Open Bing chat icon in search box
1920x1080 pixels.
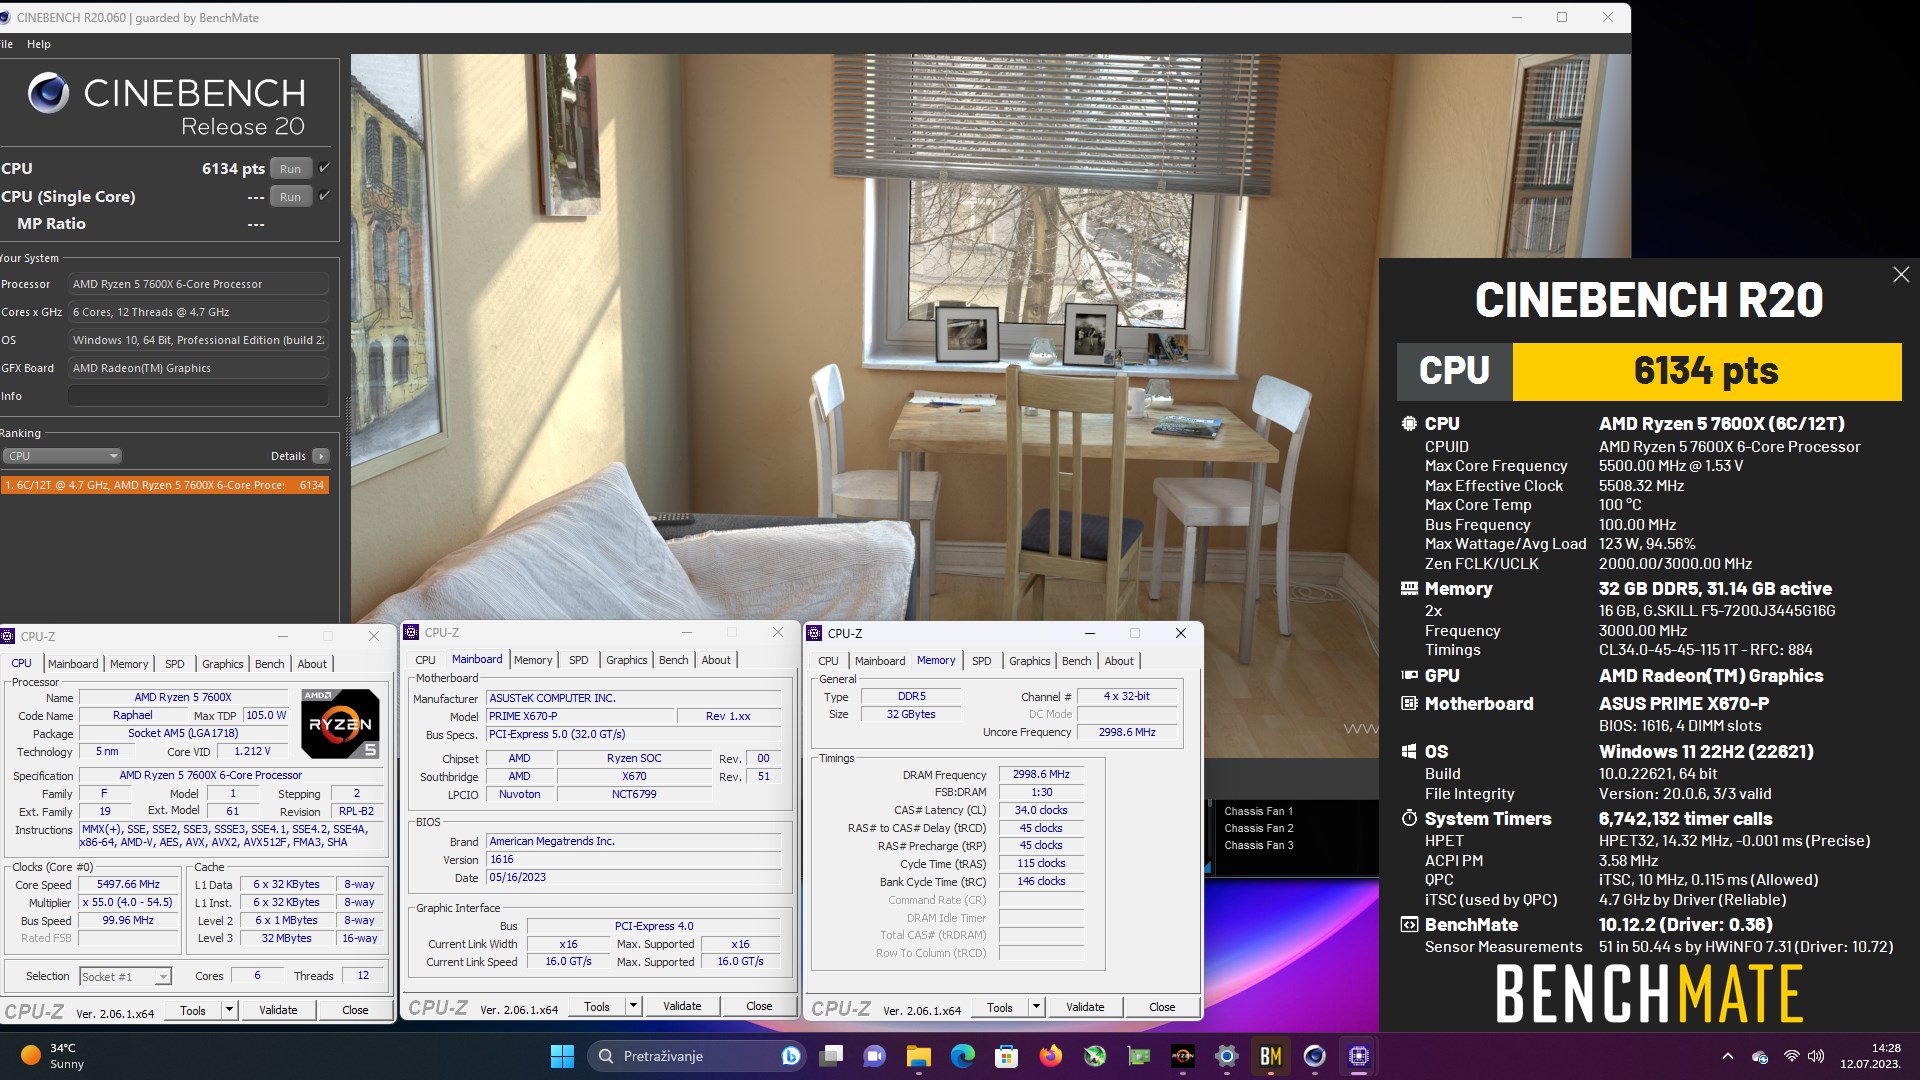(790, 1056)
